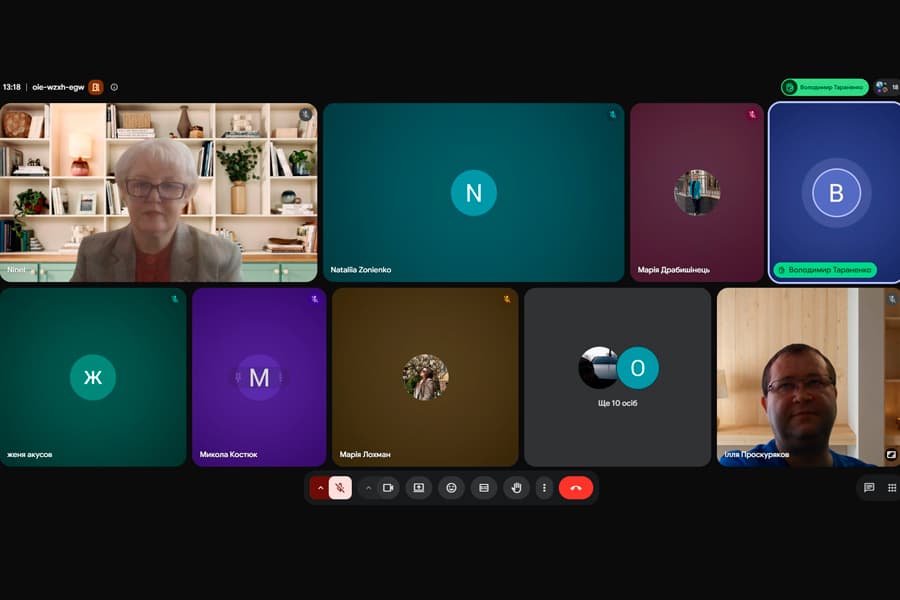The width and height of the screenshot is (900, 600).
Task: Click the name label Володимир Тараненко on the blue tile
Action: [x=825, y=270]
